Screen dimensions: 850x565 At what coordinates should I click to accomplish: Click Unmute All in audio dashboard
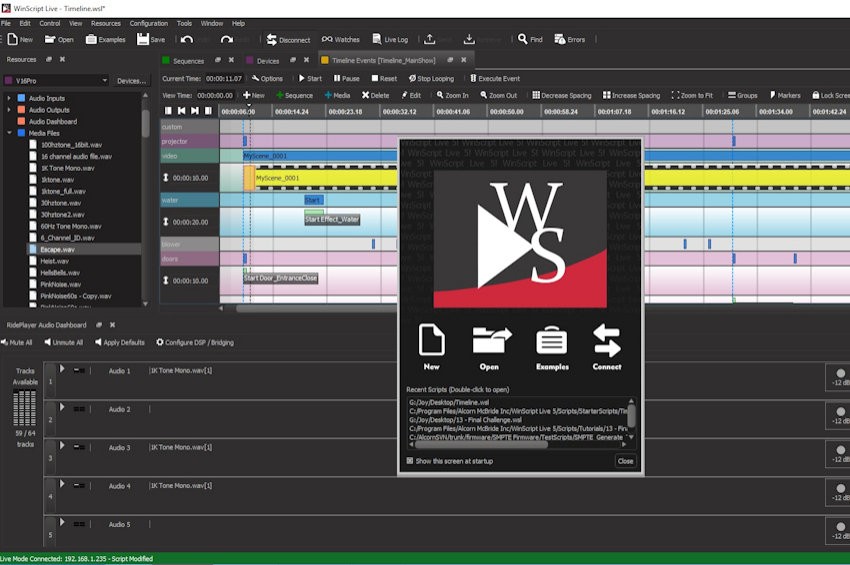coord(64,342)
